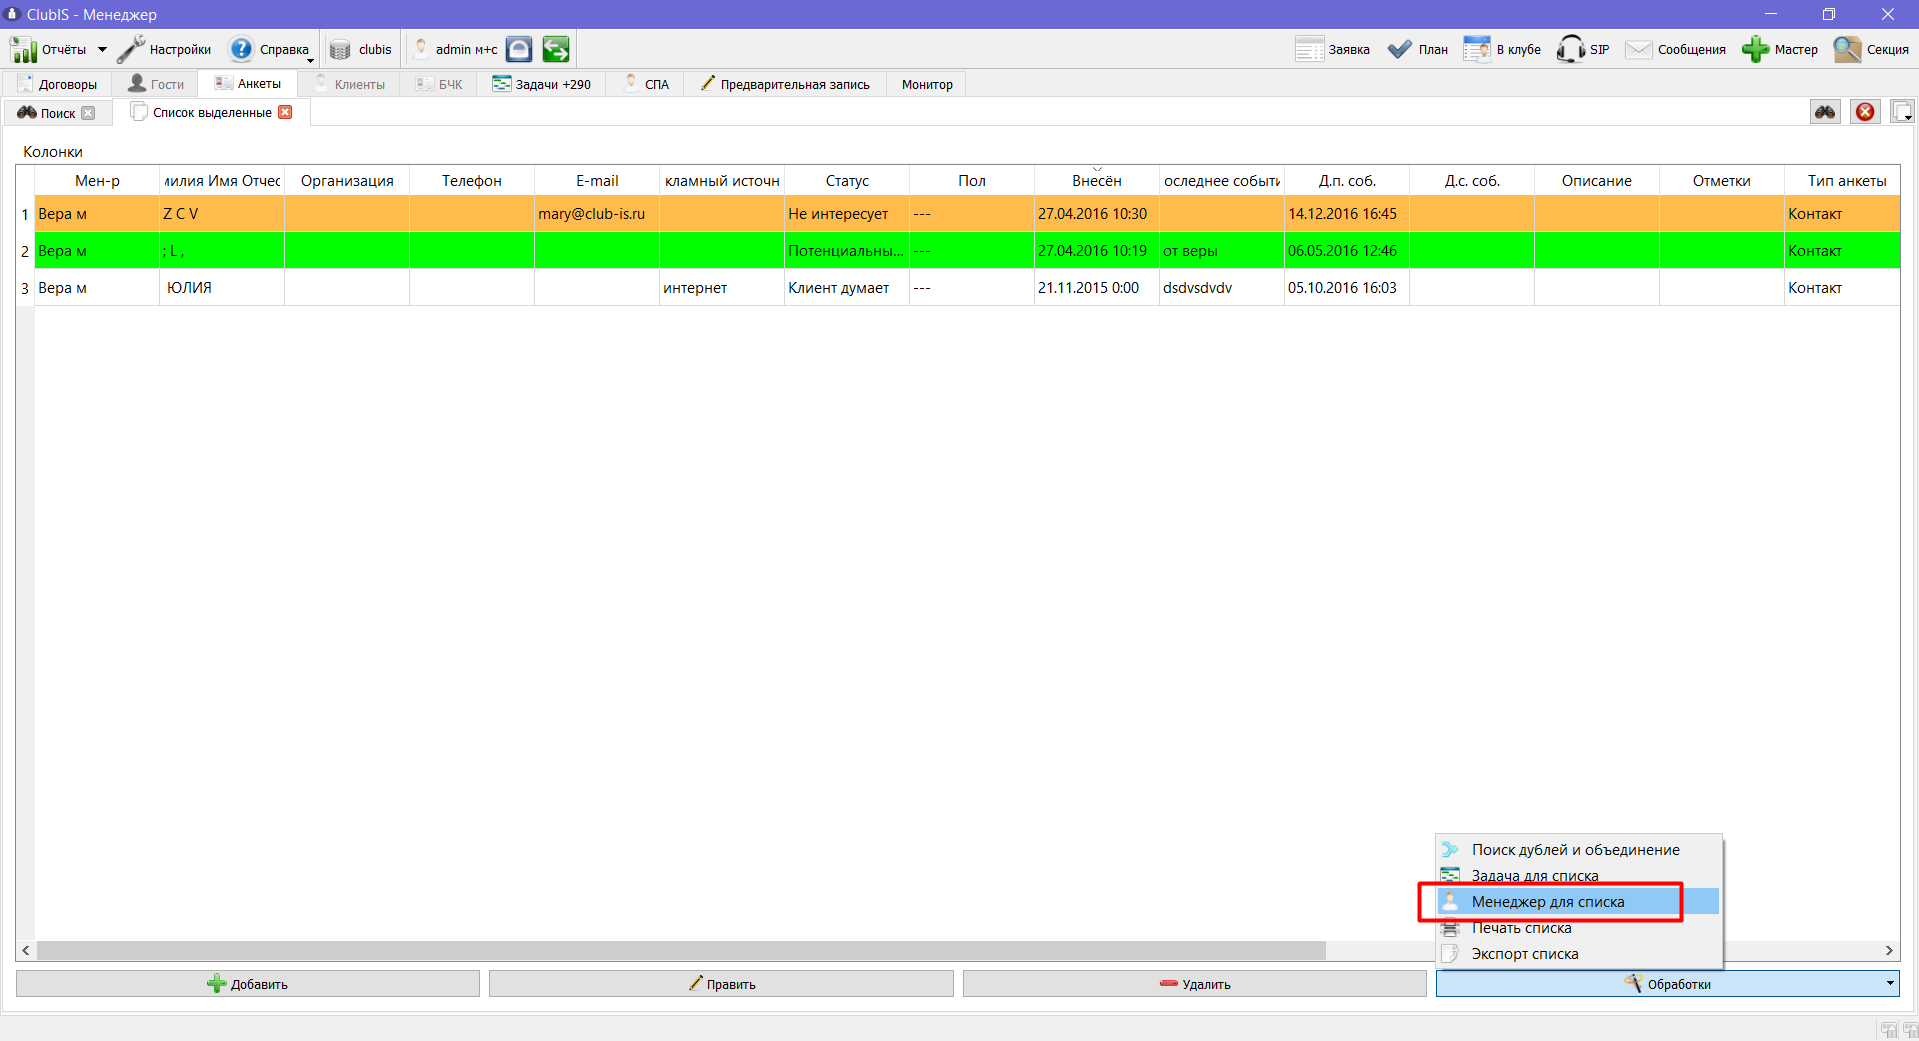Click the green exchange arrows icon

pyautogui.click(x=556, y=49)
